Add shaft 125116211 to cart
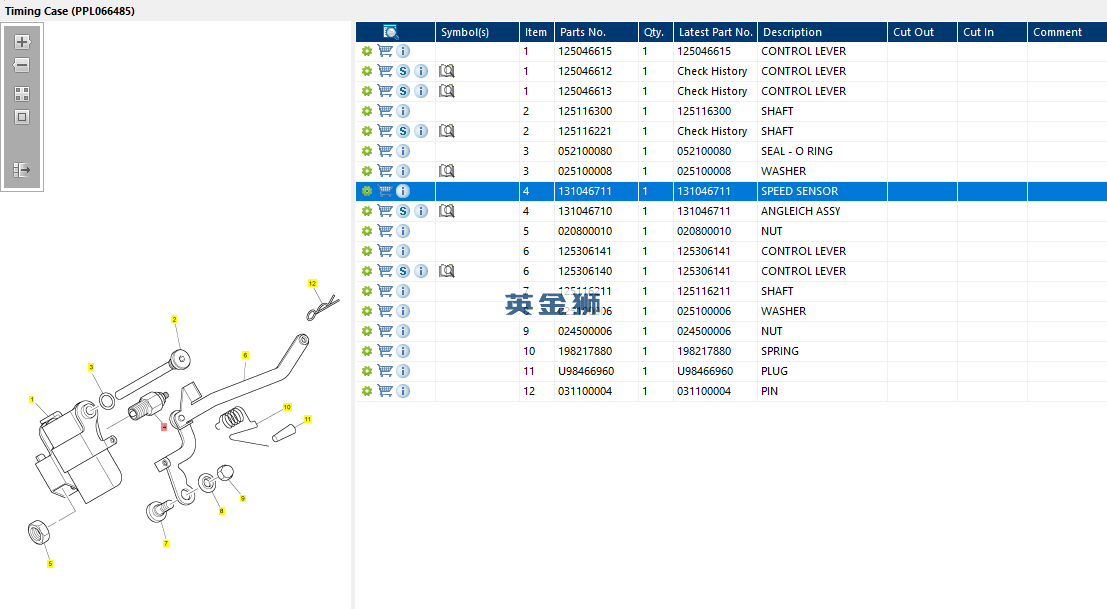Viewport: 1107px width, 609px height. click(385, 291)
